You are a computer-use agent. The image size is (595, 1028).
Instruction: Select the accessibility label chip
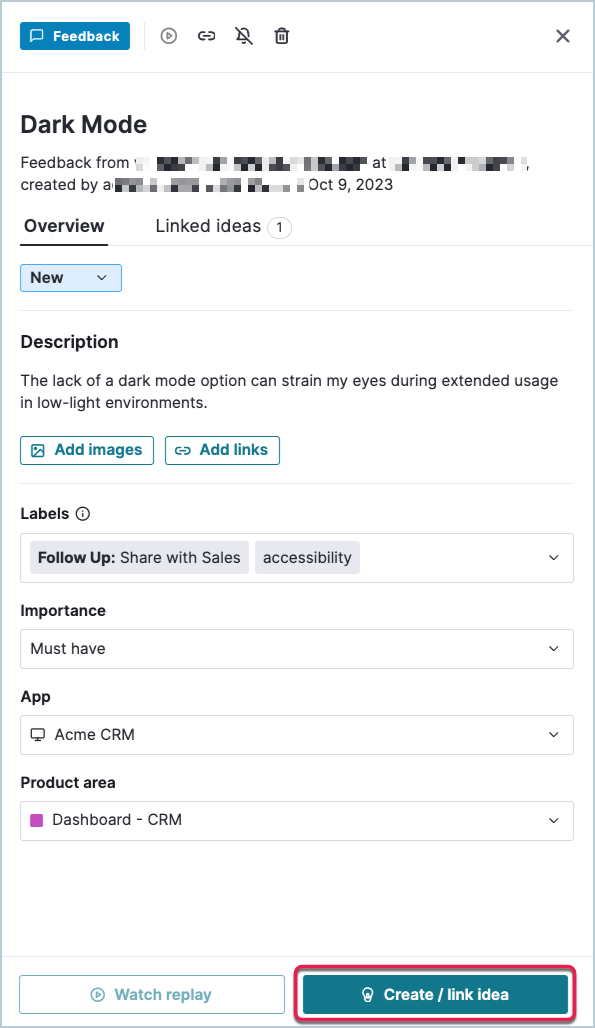point(307,558)
